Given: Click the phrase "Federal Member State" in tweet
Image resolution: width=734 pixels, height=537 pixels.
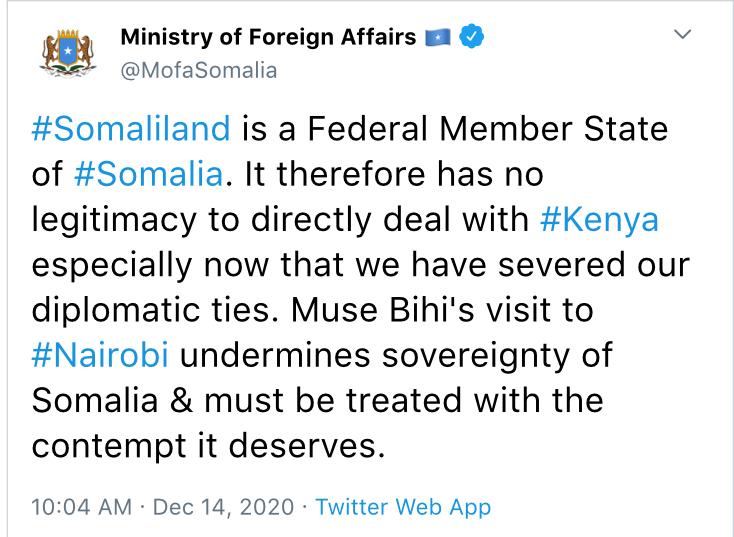Looking at the screenshot, I should [x=487, y=128].
